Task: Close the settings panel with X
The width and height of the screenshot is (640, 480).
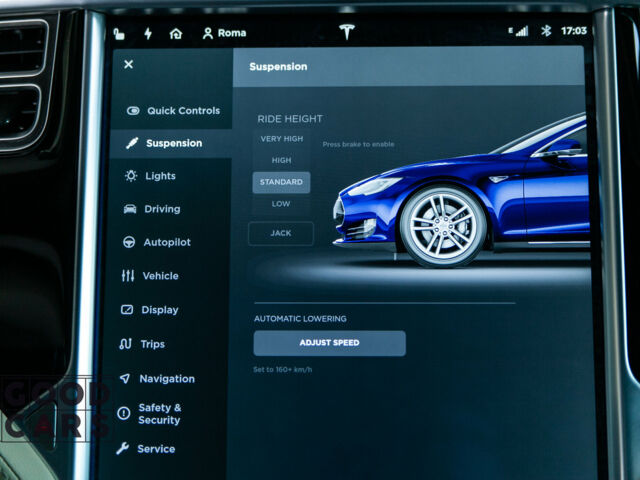Action: (x=129, y=64)
